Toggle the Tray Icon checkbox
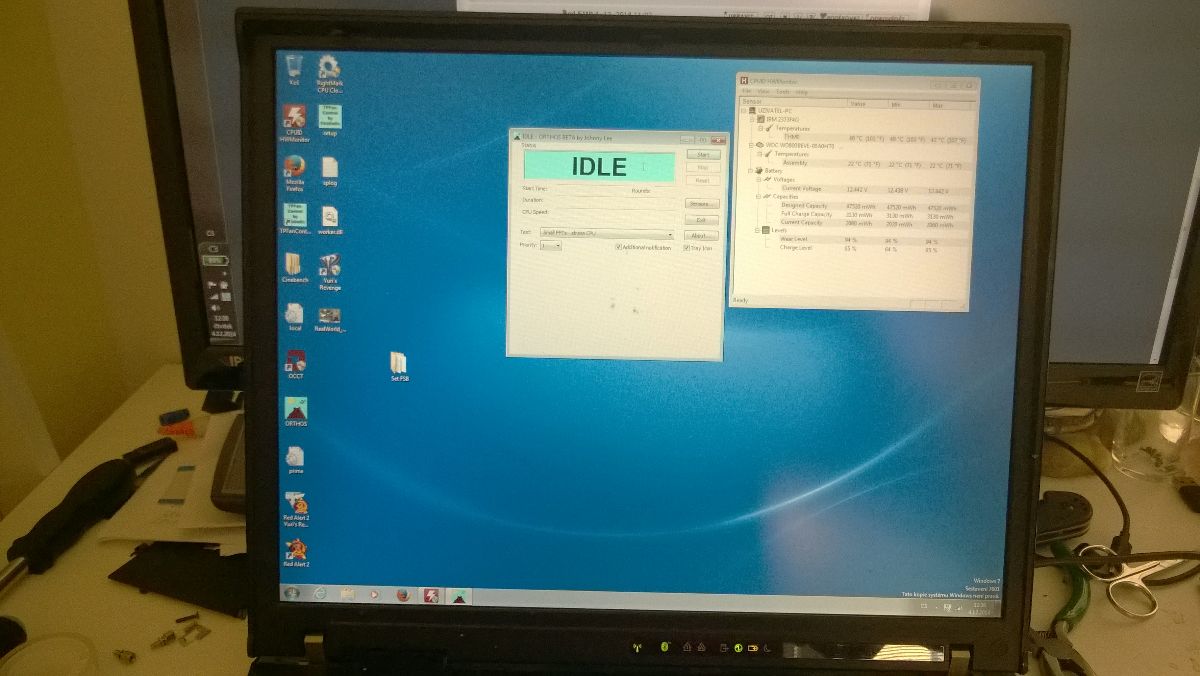 pos(686,247)
